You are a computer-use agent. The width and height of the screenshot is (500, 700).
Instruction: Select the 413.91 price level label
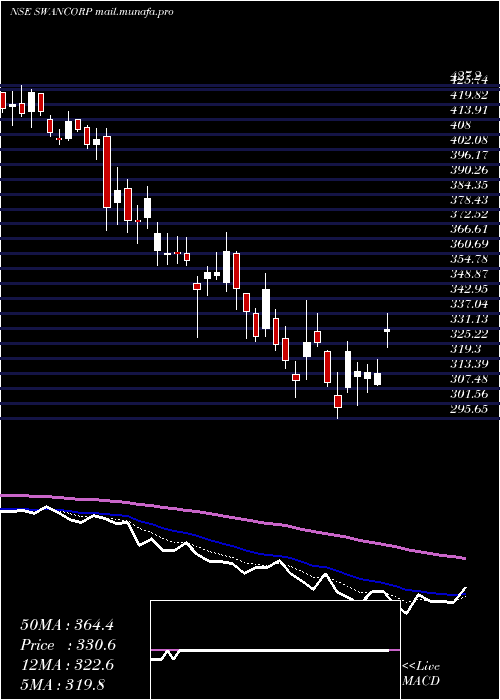point(470,110)
